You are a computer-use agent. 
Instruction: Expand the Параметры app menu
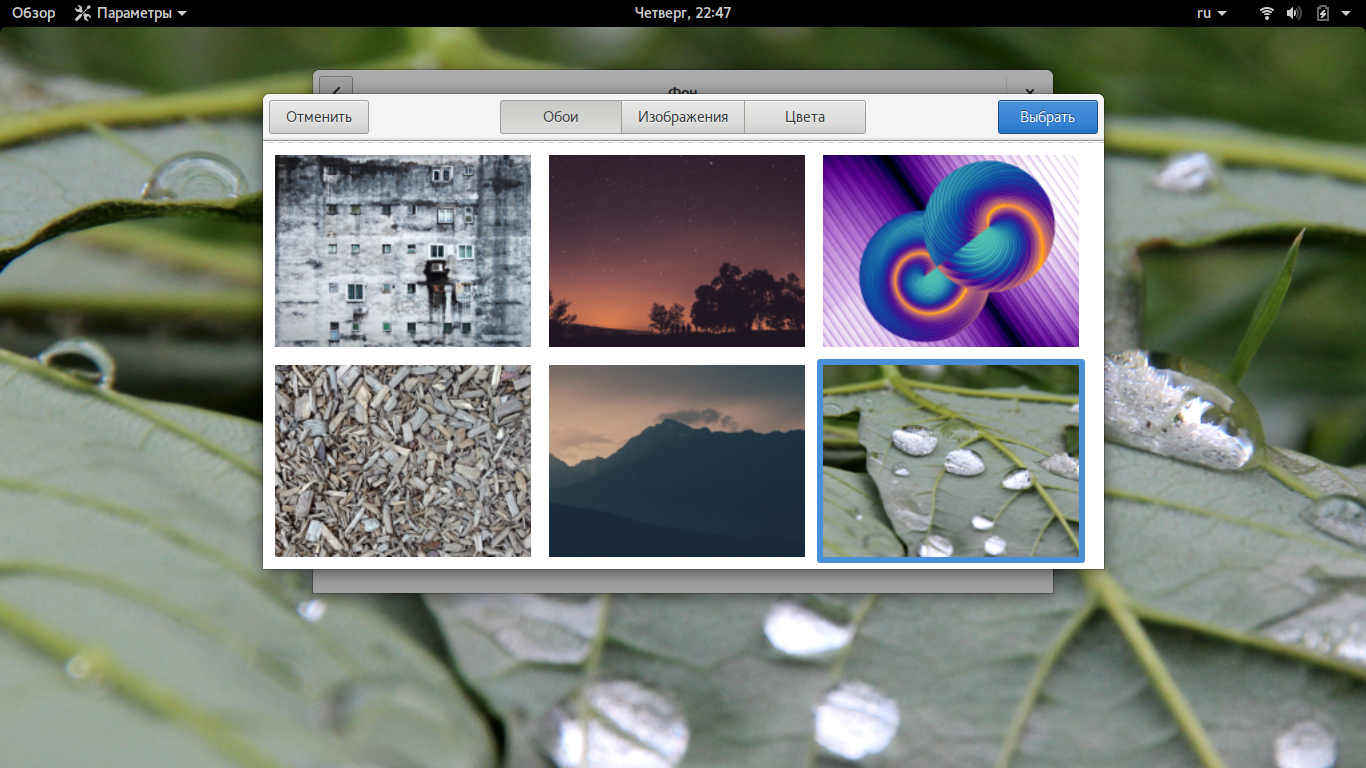(130, 13)
